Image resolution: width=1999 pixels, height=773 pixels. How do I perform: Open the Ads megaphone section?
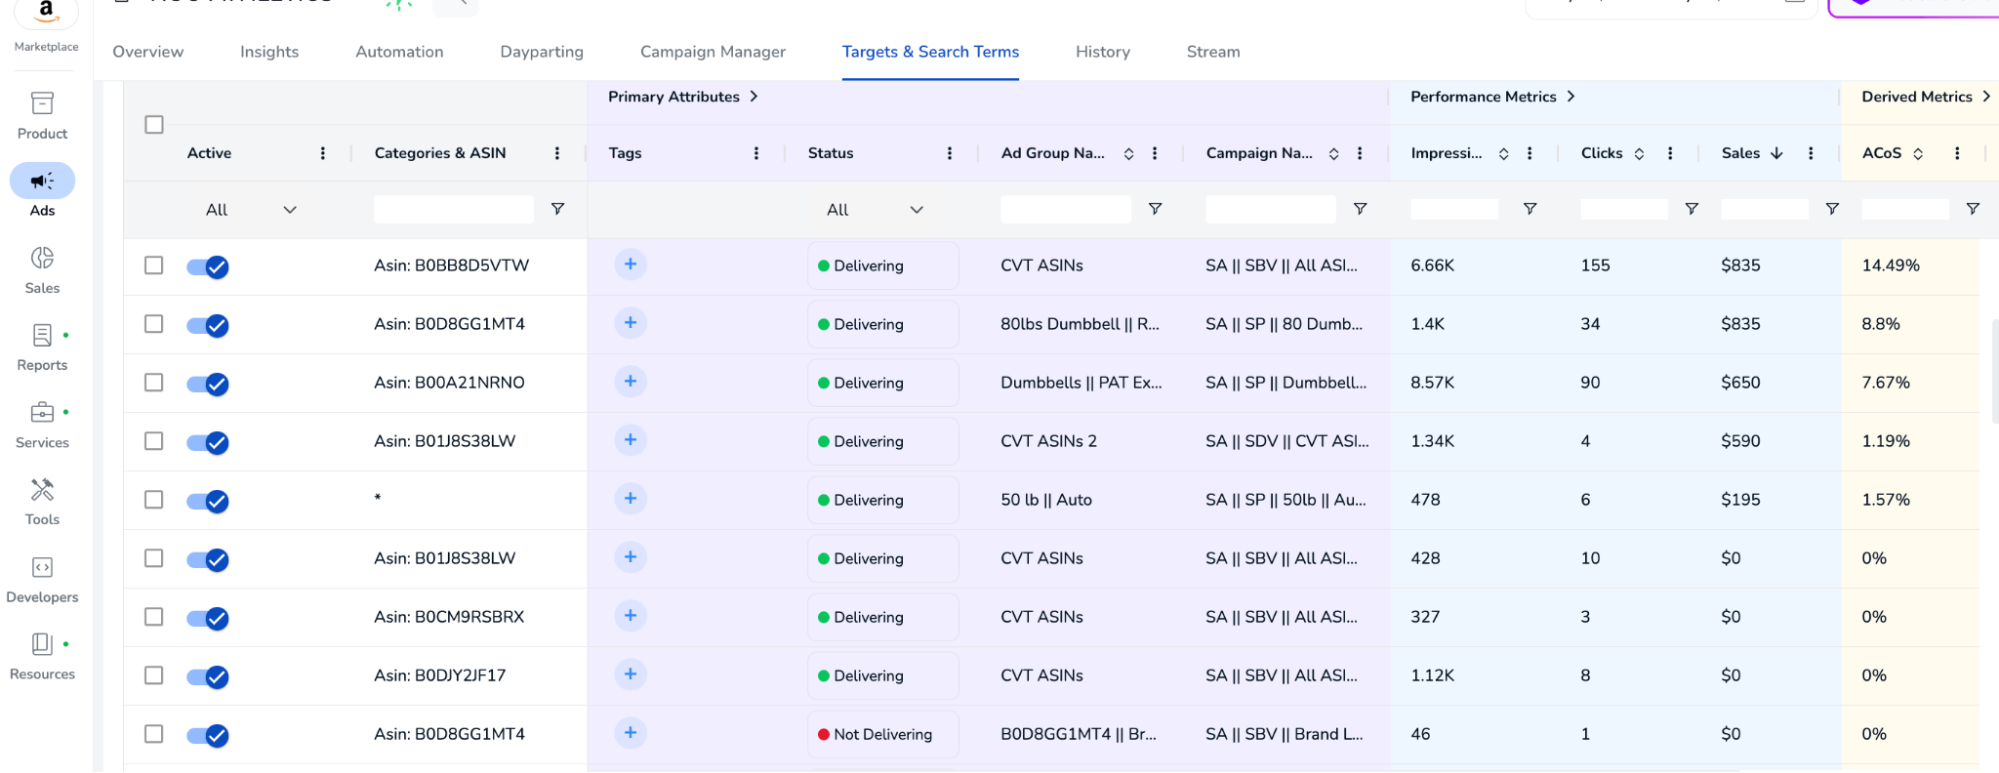pos(42,190)
